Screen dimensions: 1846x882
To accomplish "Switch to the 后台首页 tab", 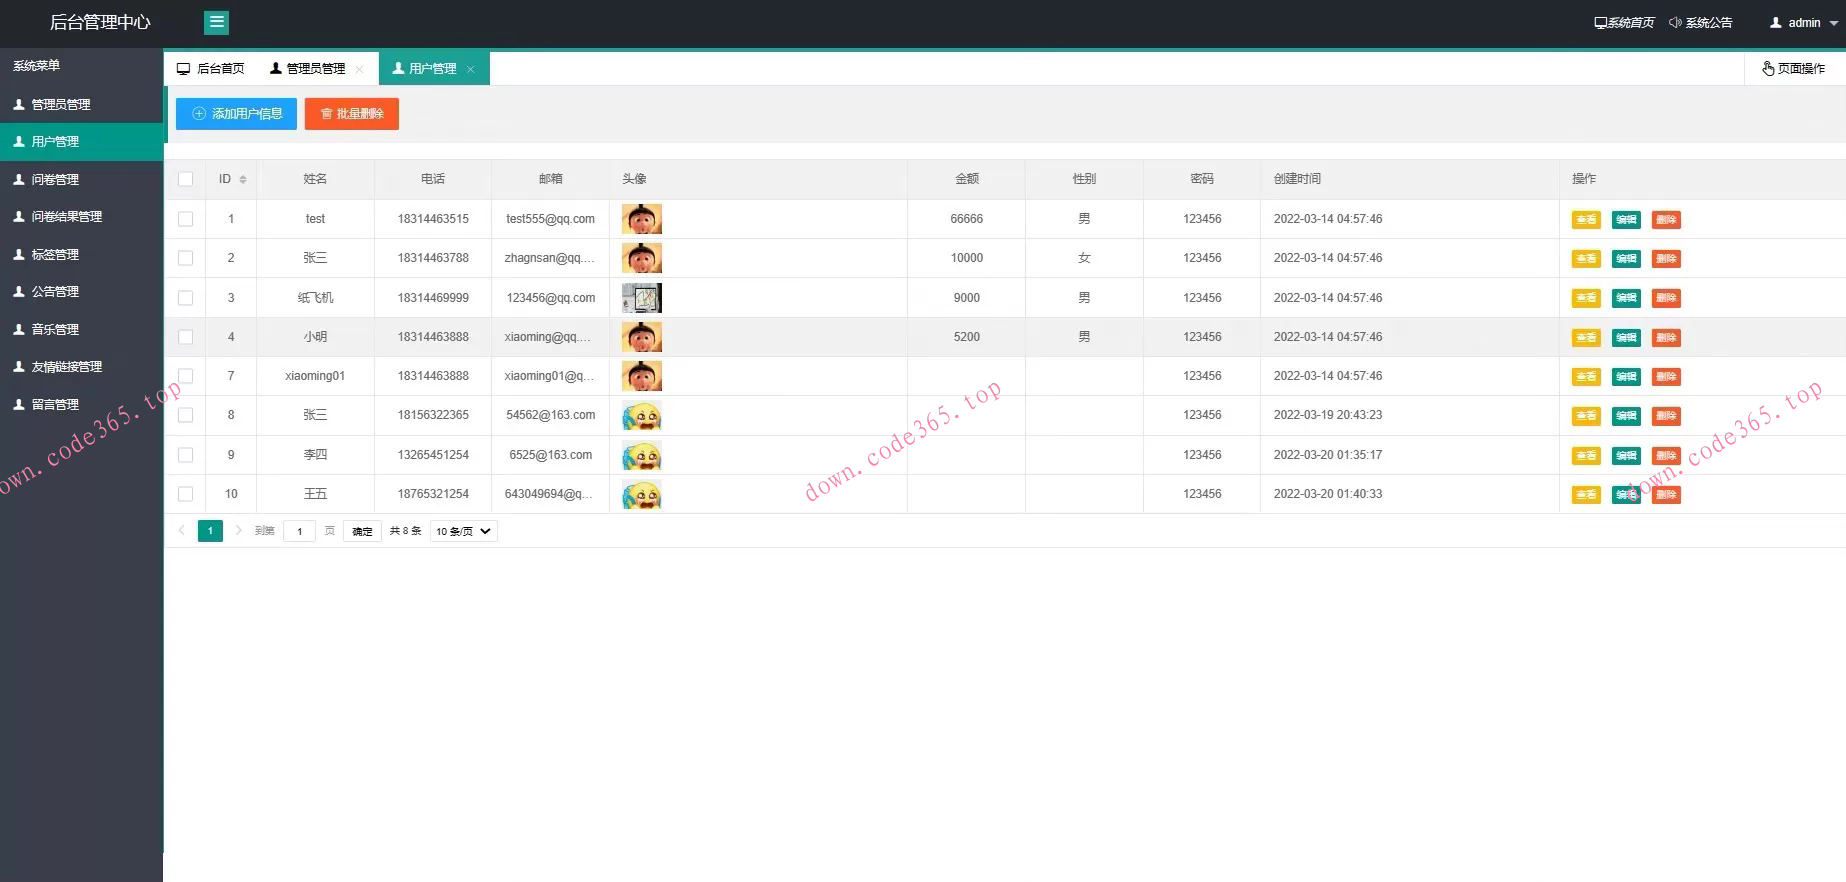I will 211,69.
